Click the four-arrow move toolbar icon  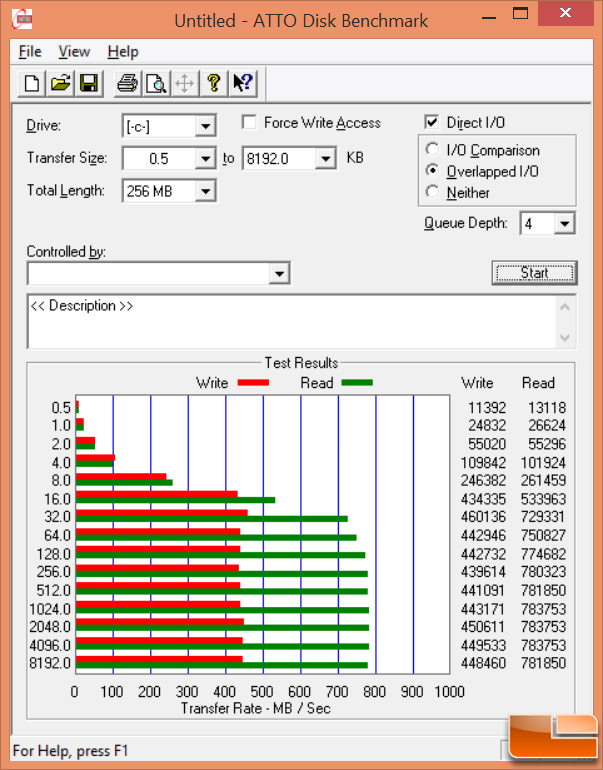pyautogui.click(x=185, y=83)
